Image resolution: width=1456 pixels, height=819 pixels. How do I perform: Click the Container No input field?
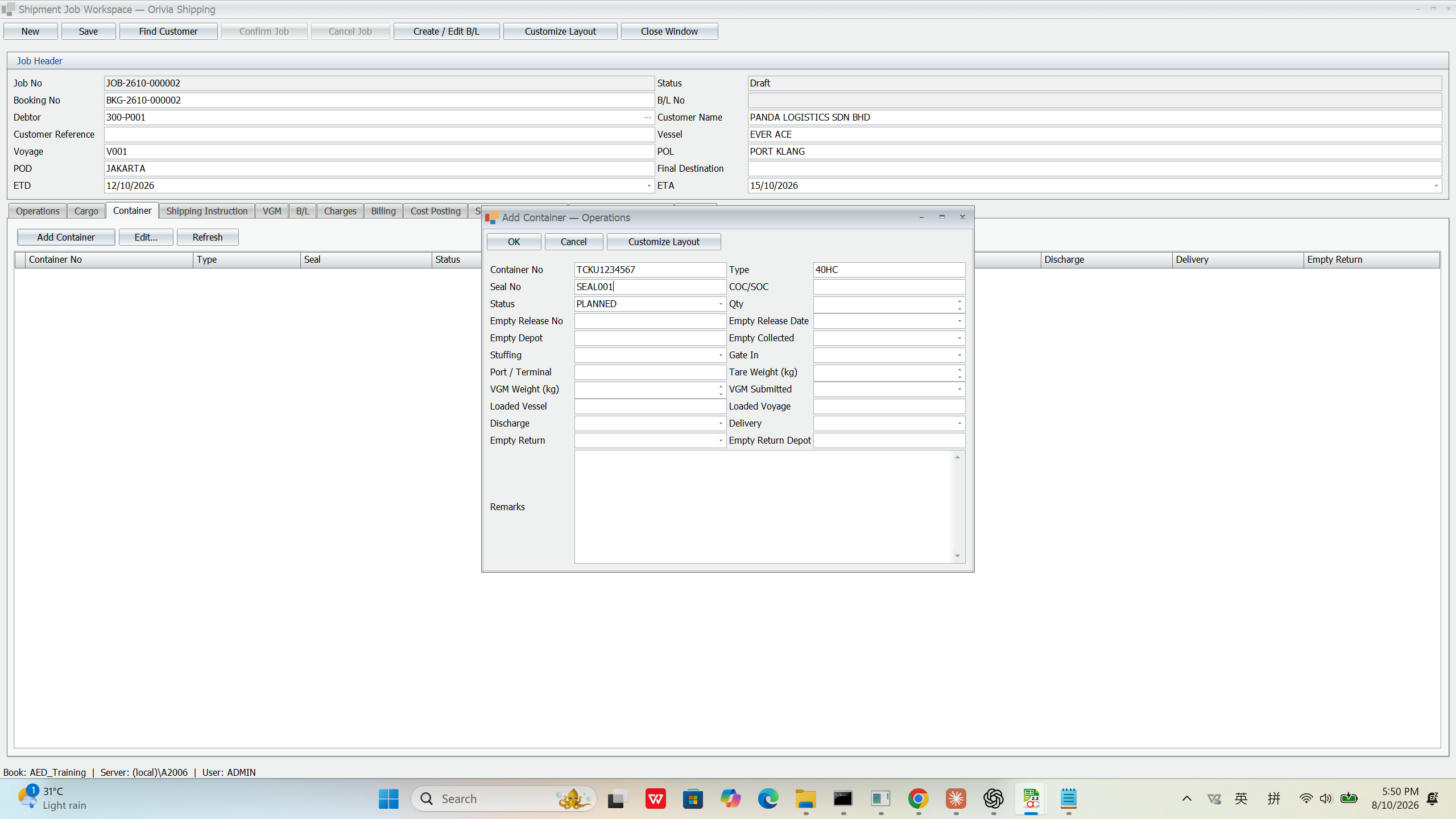pyautogui.click(x=650, y=270)
